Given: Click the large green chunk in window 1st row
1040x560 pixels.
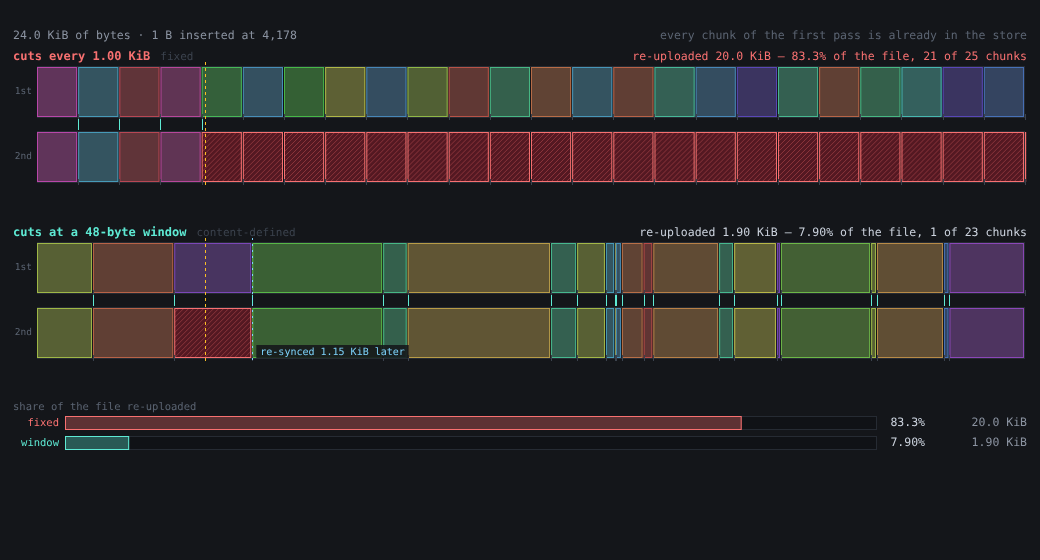Looking at the screenshot, I should [317, 268].
